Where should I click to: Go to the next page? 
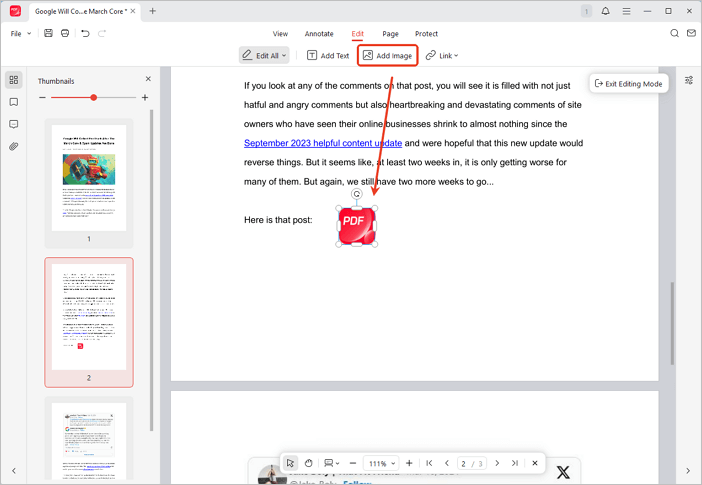[x=497, y=463]
